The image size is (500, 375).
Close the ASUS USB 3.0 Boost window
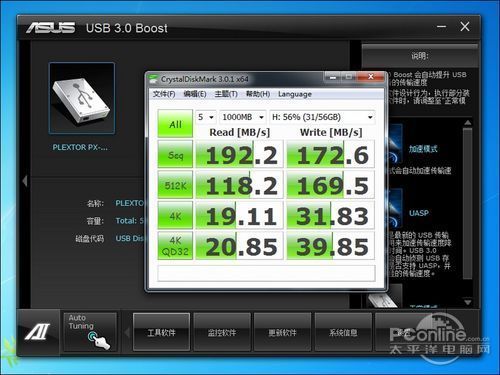tap(465, 27)
